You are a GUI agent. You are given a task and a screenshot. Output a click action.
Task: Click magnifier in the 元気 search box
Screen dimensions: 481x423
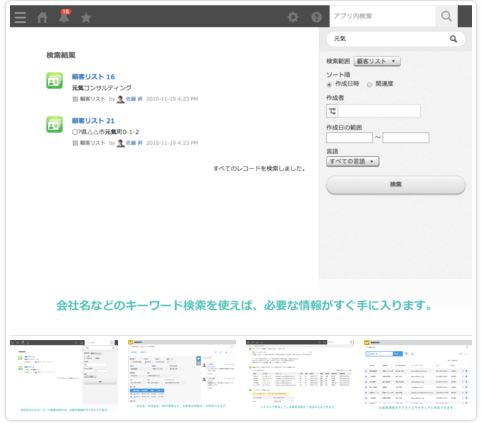click(x=453, y=39)
